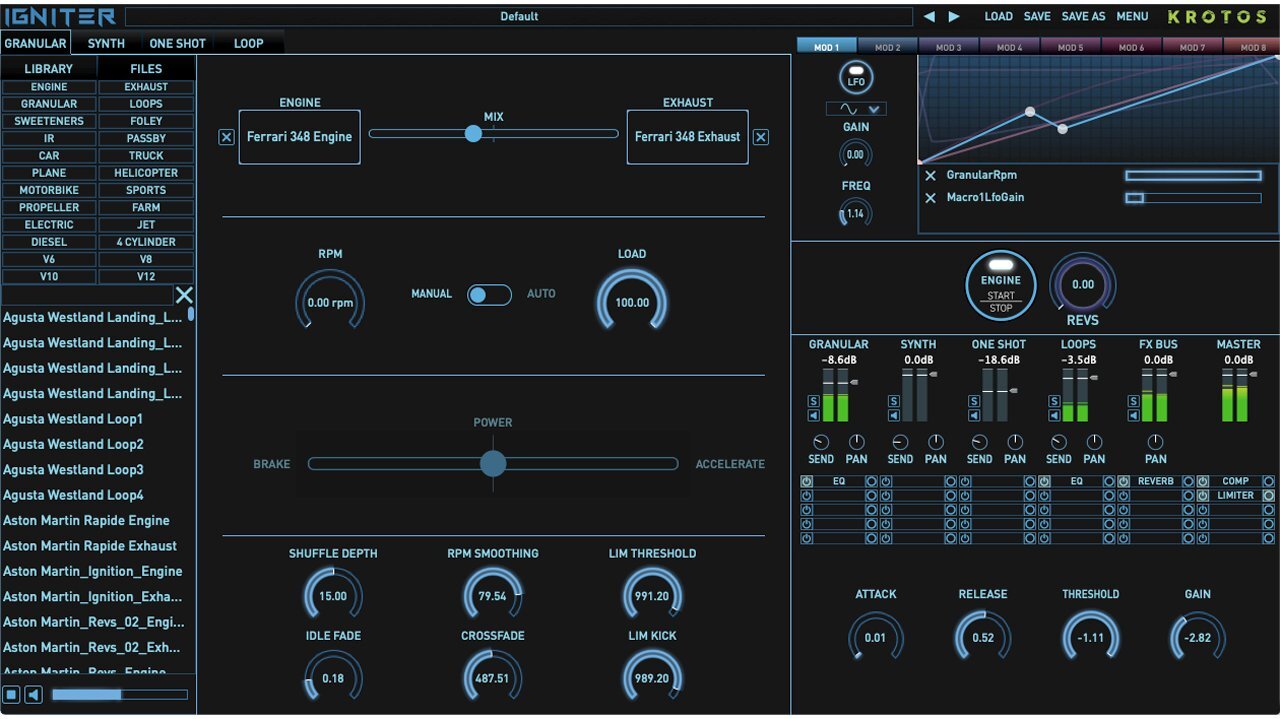
Task: Click the Brake/Accelerate power slider handle
Action: 492,463
